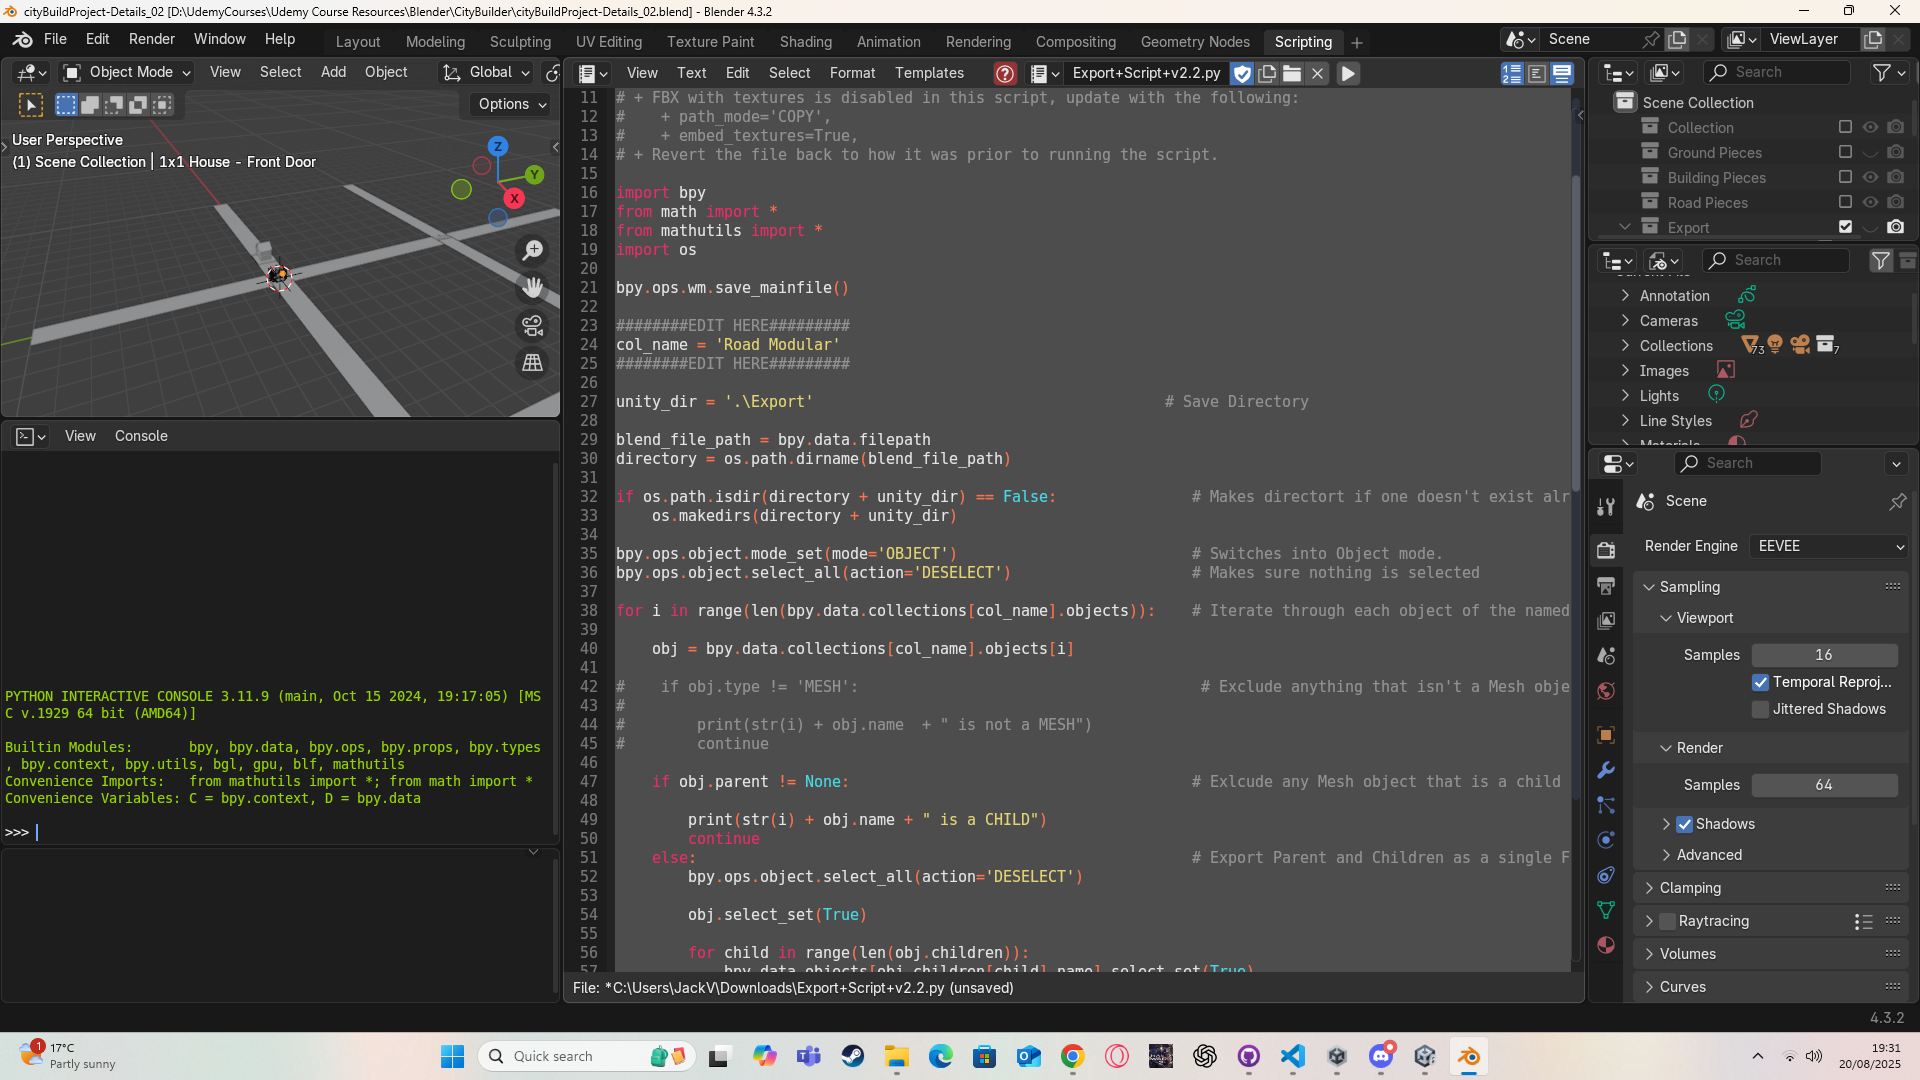
Task: Click the Scene name field in top bar
Action: 1590,39
